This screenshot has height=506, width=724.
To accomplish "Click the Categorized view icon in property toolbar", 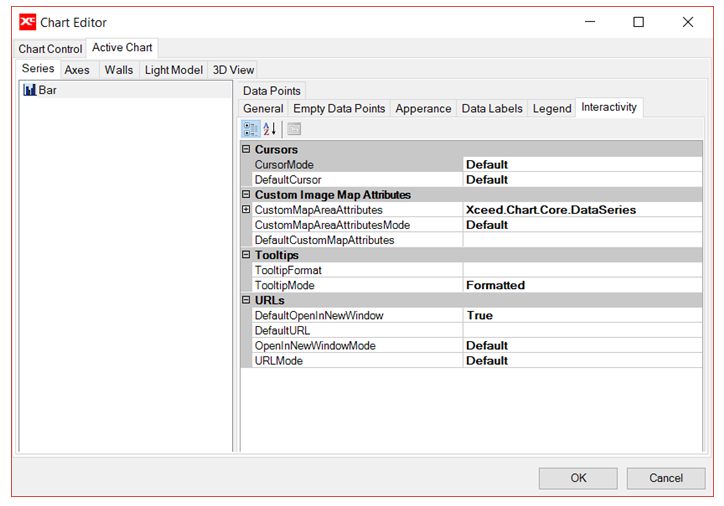I will tap(251, 129).
